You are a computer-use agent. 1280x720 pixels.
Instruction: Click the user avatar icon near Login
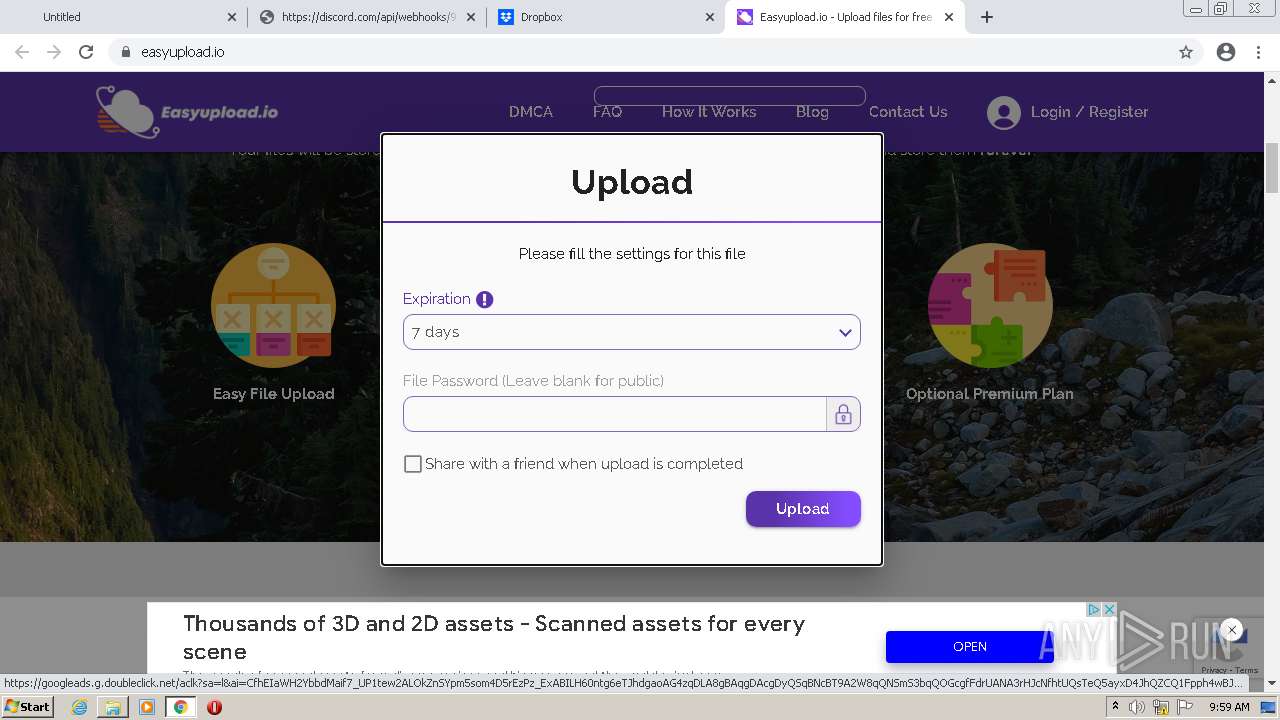(1003, 112)
